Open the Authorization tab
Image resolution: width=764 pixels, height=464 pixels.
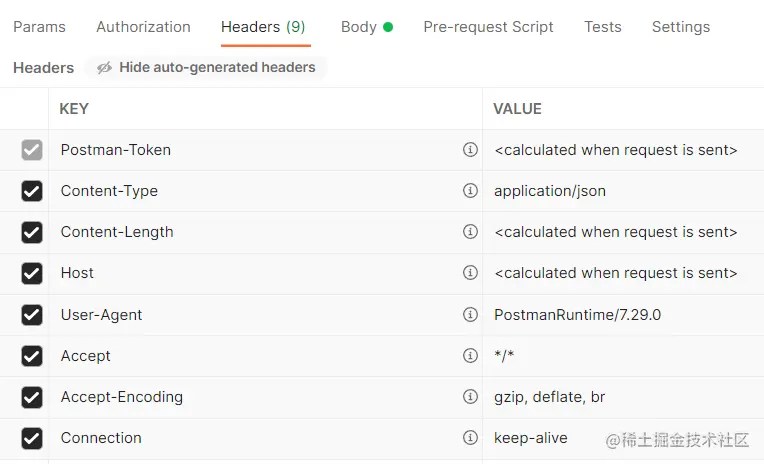tap(143, 27)
